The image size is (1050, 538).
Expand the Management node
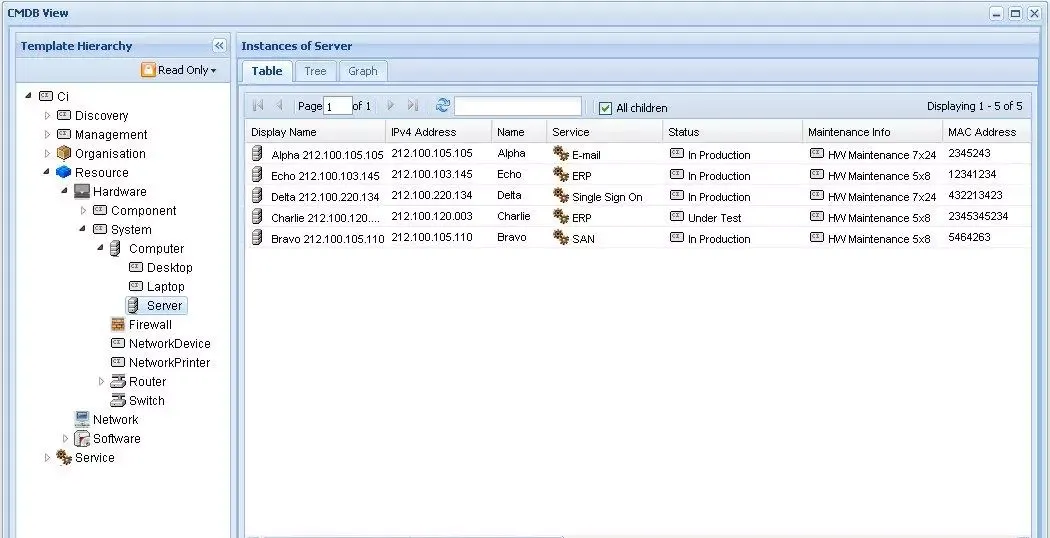47,134
